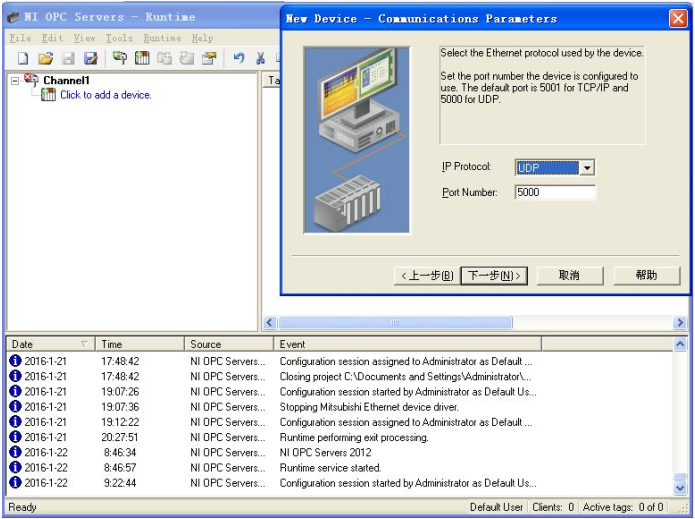The height and width of the screenshot is (519, 695).
Task: Click the info icon of the 9:22:44 event
Action: point(15,482)
